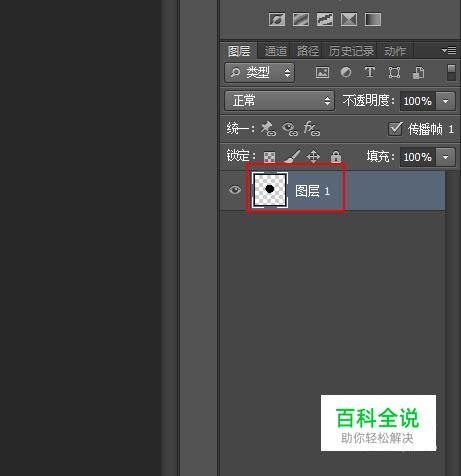The height and width of the screenshot is (476, 461).
Task: Toggle the layer filtering switch
Action: point(451,72)
